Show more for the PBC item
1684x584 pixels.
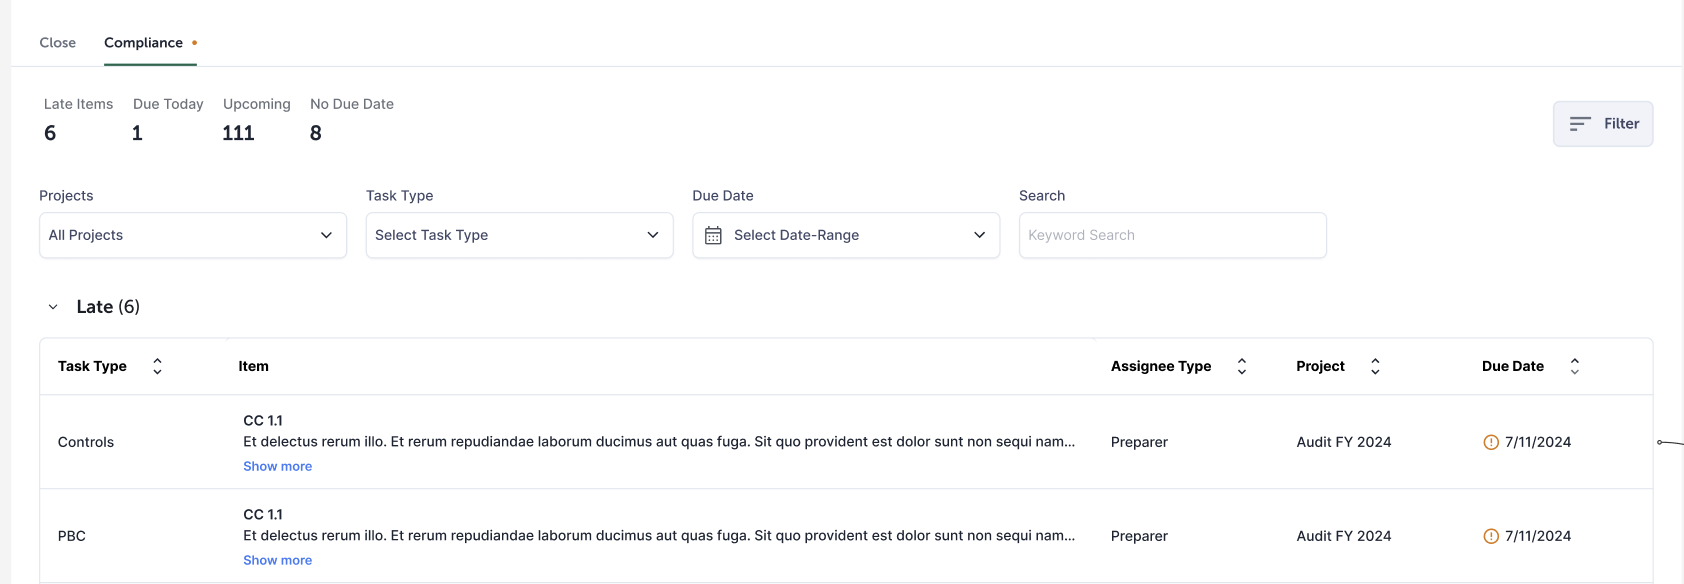tap(277, 560)
